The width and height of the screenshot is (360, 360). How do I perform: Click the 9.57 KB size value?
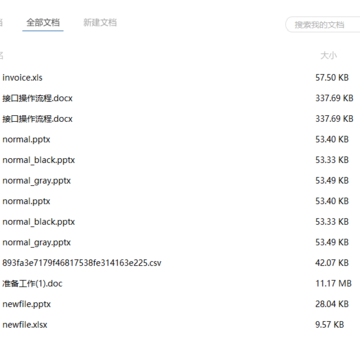330,325
